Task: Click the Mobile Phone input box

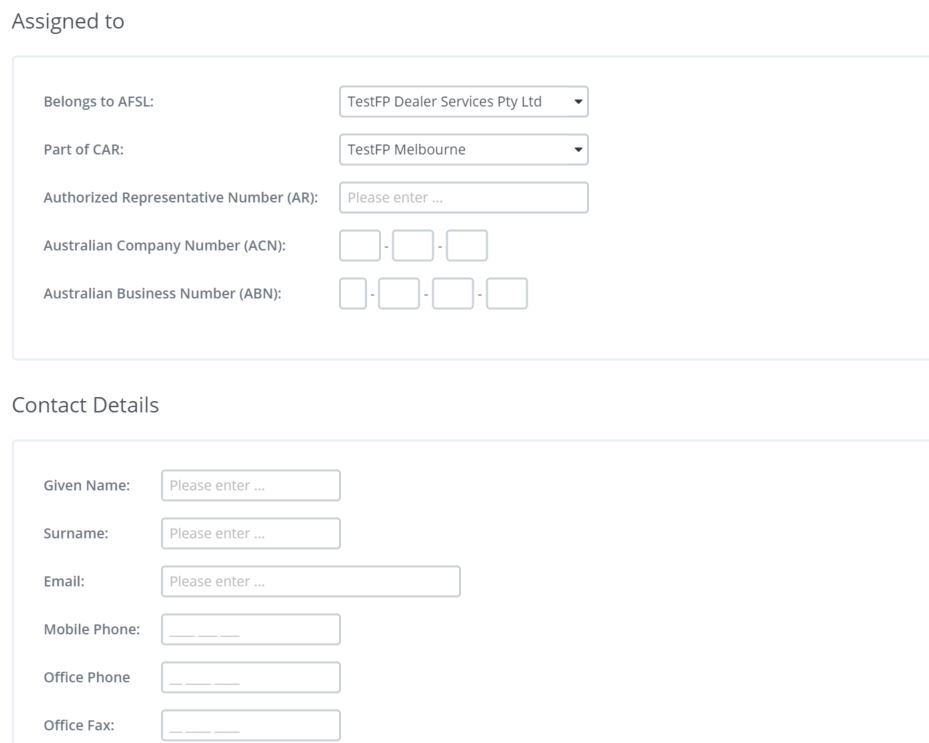Action: click(250, 630)
